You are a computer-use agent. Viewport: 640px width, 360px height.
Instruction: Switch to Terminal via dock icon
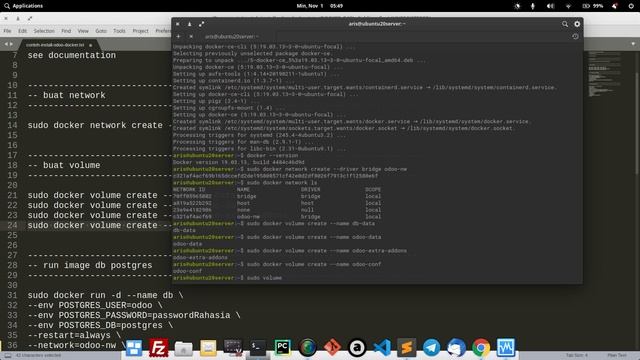coord(258,347)
